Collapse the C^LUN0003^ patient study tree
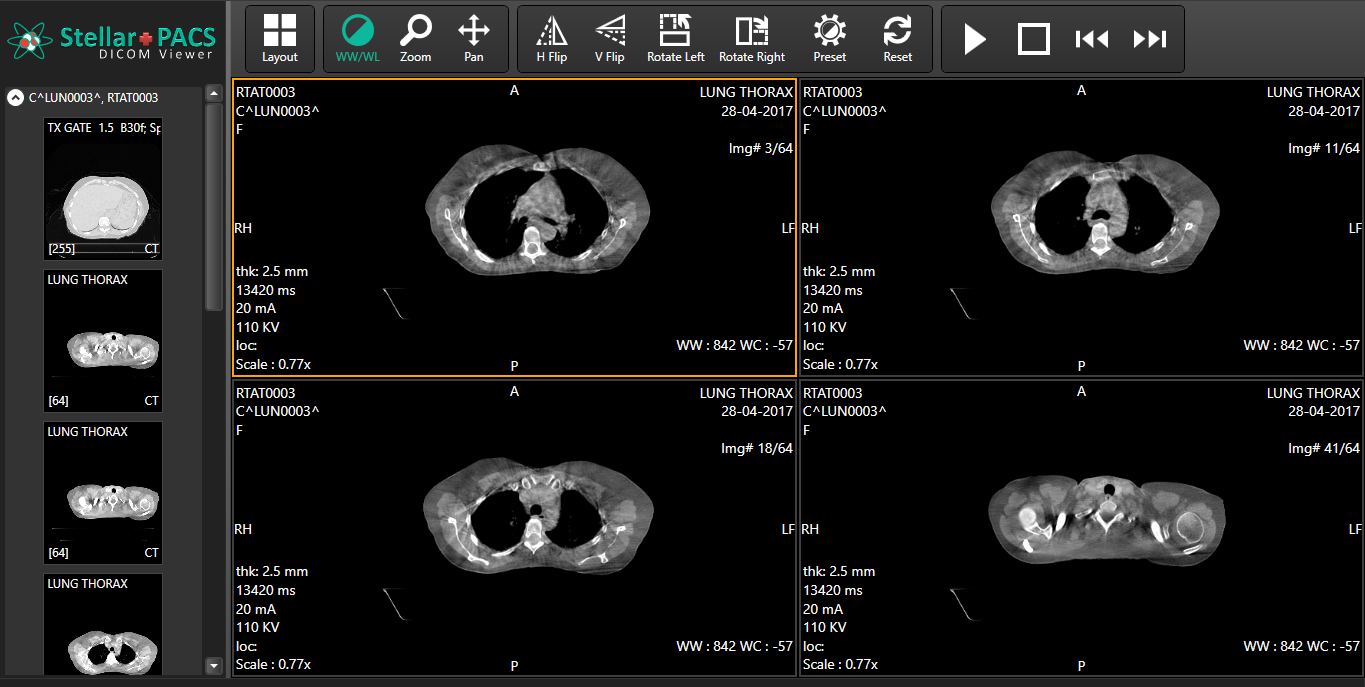The image size is (1365, 687). (x=16, y=98)
